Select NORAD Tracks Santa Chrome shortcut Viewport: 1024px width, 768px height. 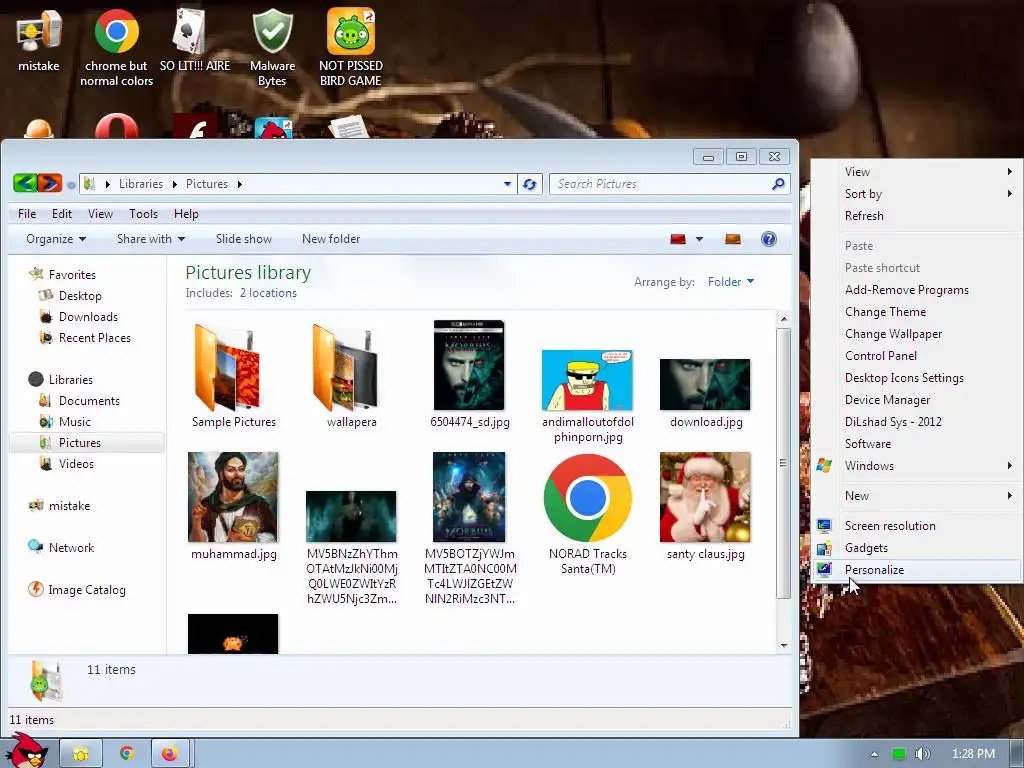(x=588, y=514)
